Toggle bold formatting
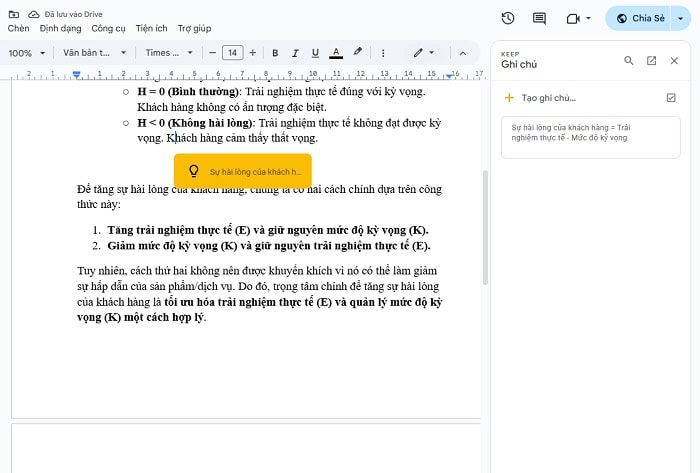 point(275,52)
